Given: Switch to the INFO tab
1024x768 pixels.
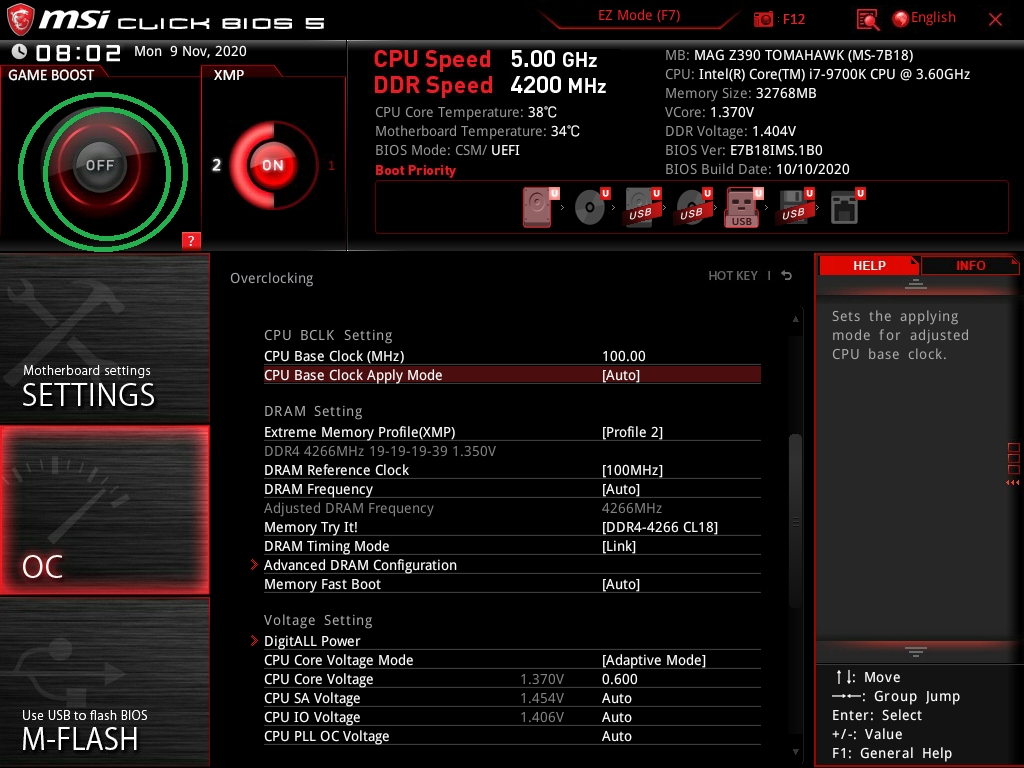Looking at the screenshot, I should (x=970, y=266).
